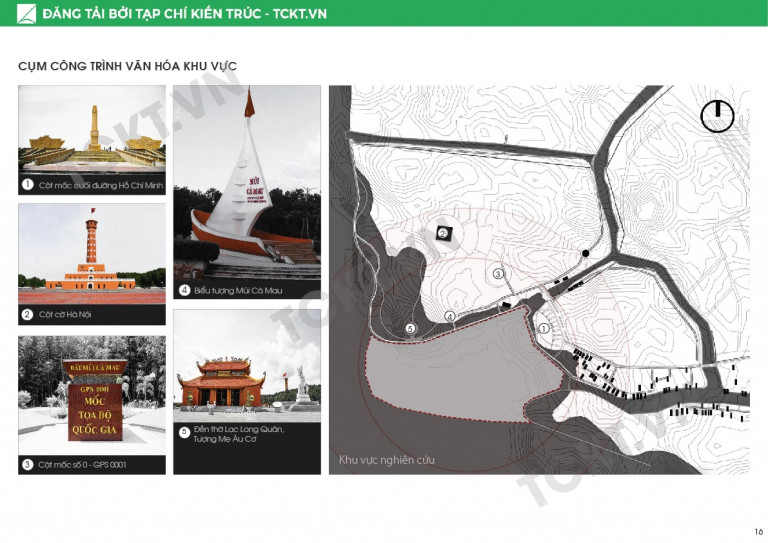This screenshot has width=768, height=543.
Task: Open the Cột mốc cuối đường Hồ Chí Minh photo
Action: pyautogui.click(x=92, y=130)
